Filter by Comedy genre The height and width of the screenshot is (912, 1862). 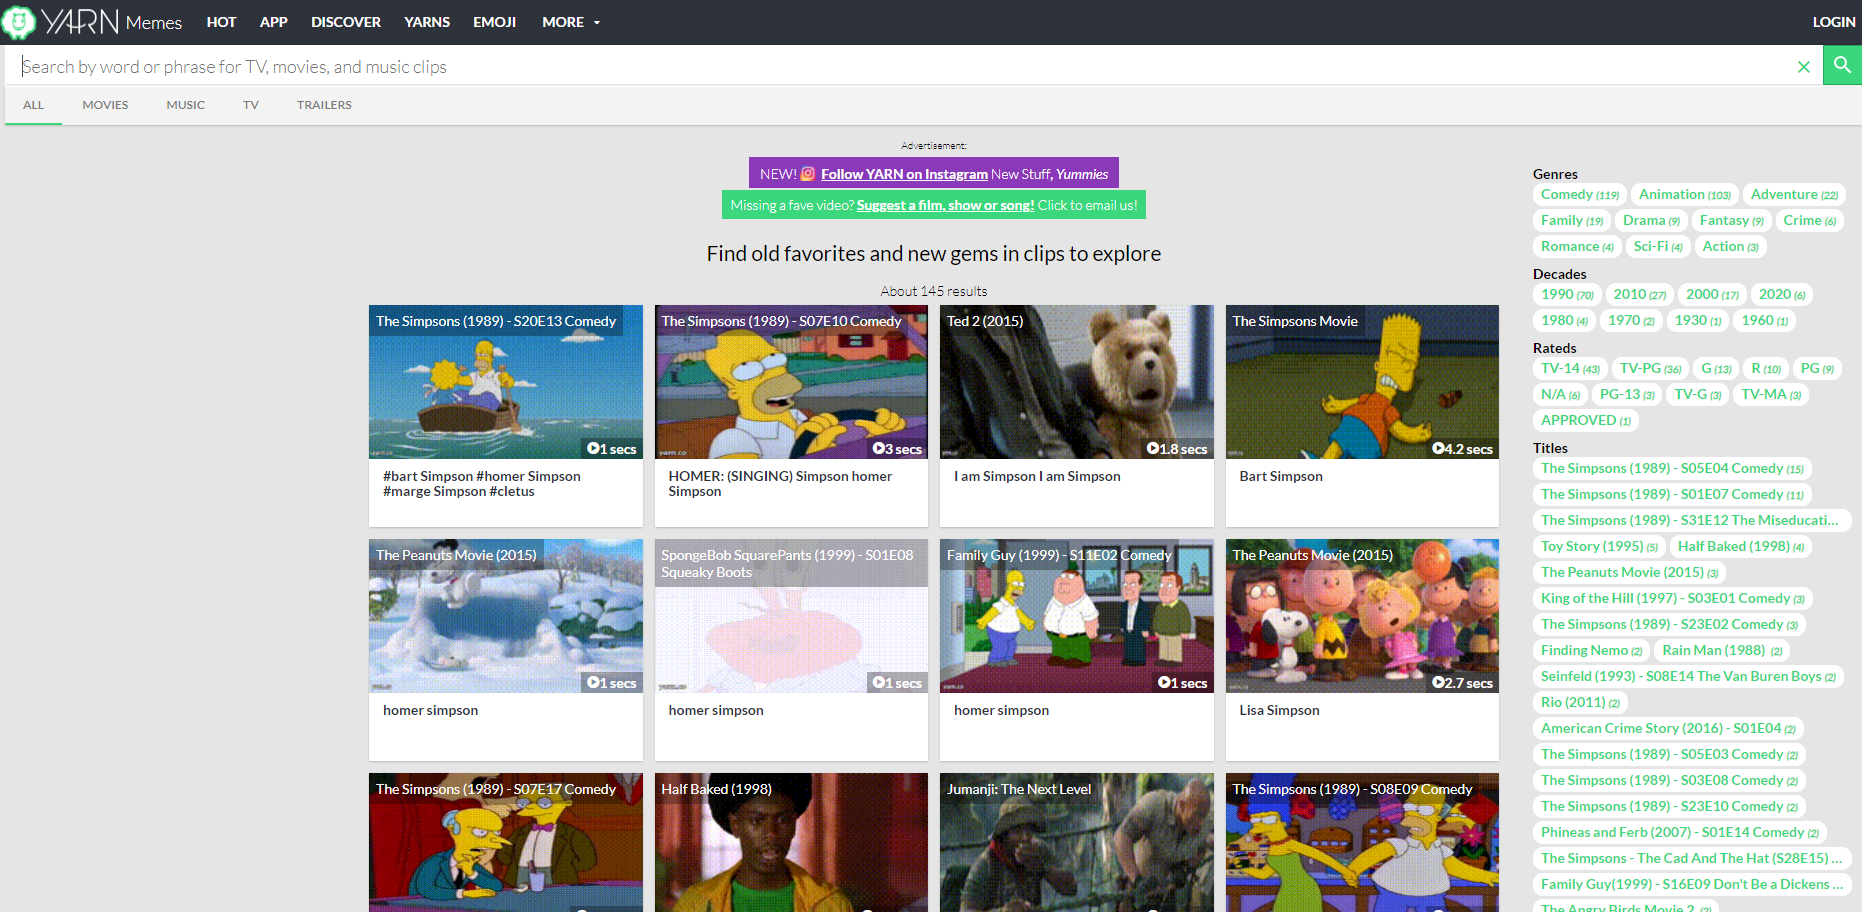point(1580,194)
